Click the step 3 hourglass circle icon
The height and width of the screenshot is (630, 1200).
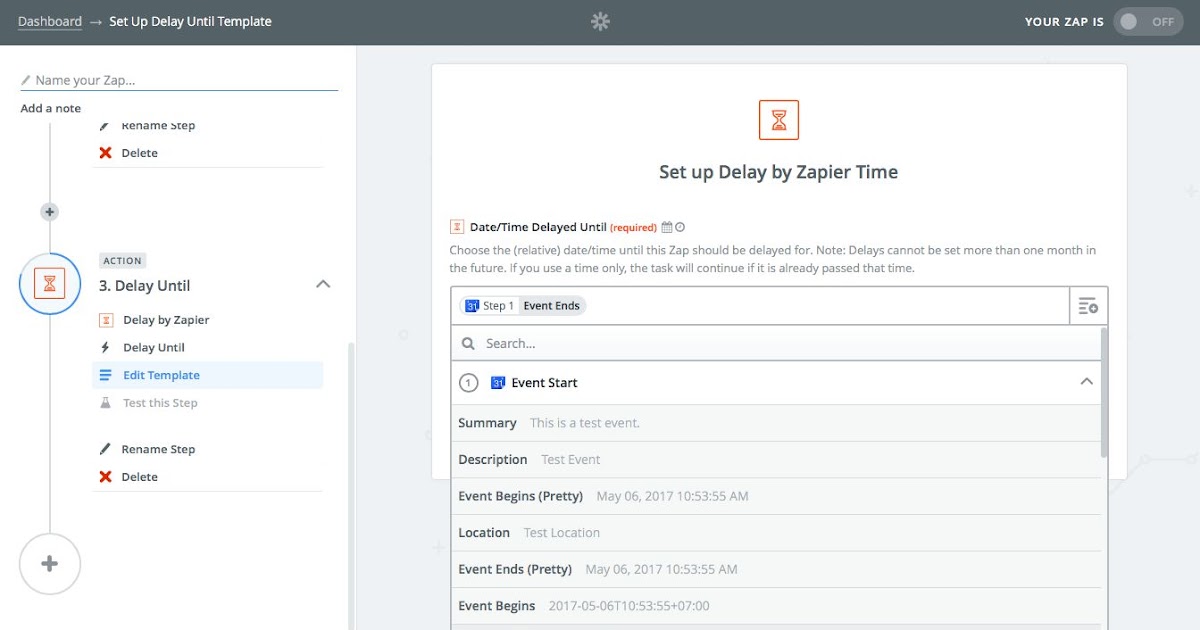click(50, 284)
